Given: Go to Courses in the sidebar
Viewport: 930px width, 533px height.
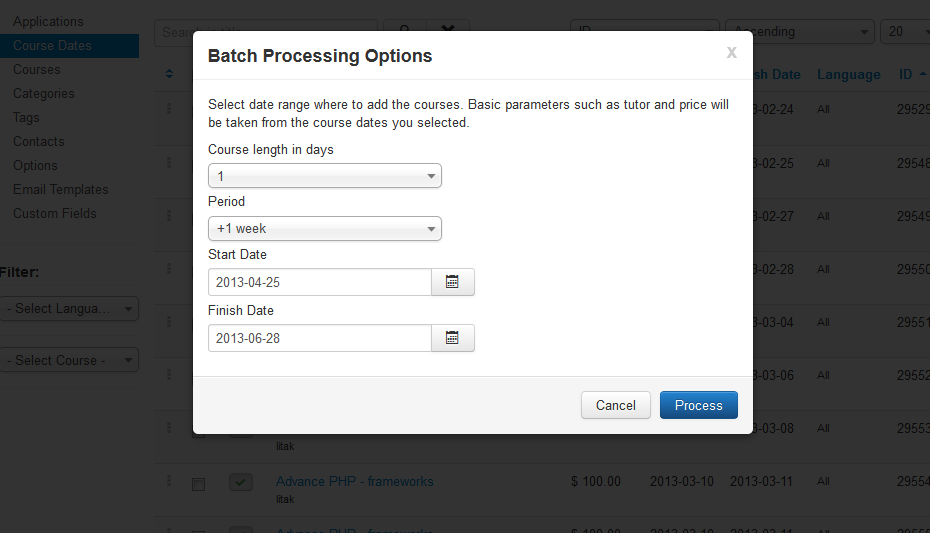Looking at the screenshot, I should pos(37,69).
